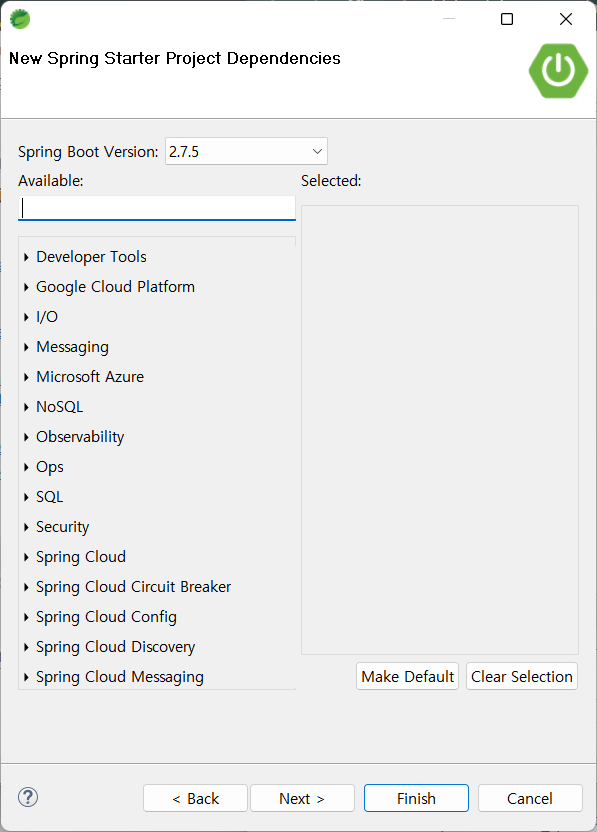Click the Make Default button
This screenshot has width=597, height=832.
coord(408,677)
